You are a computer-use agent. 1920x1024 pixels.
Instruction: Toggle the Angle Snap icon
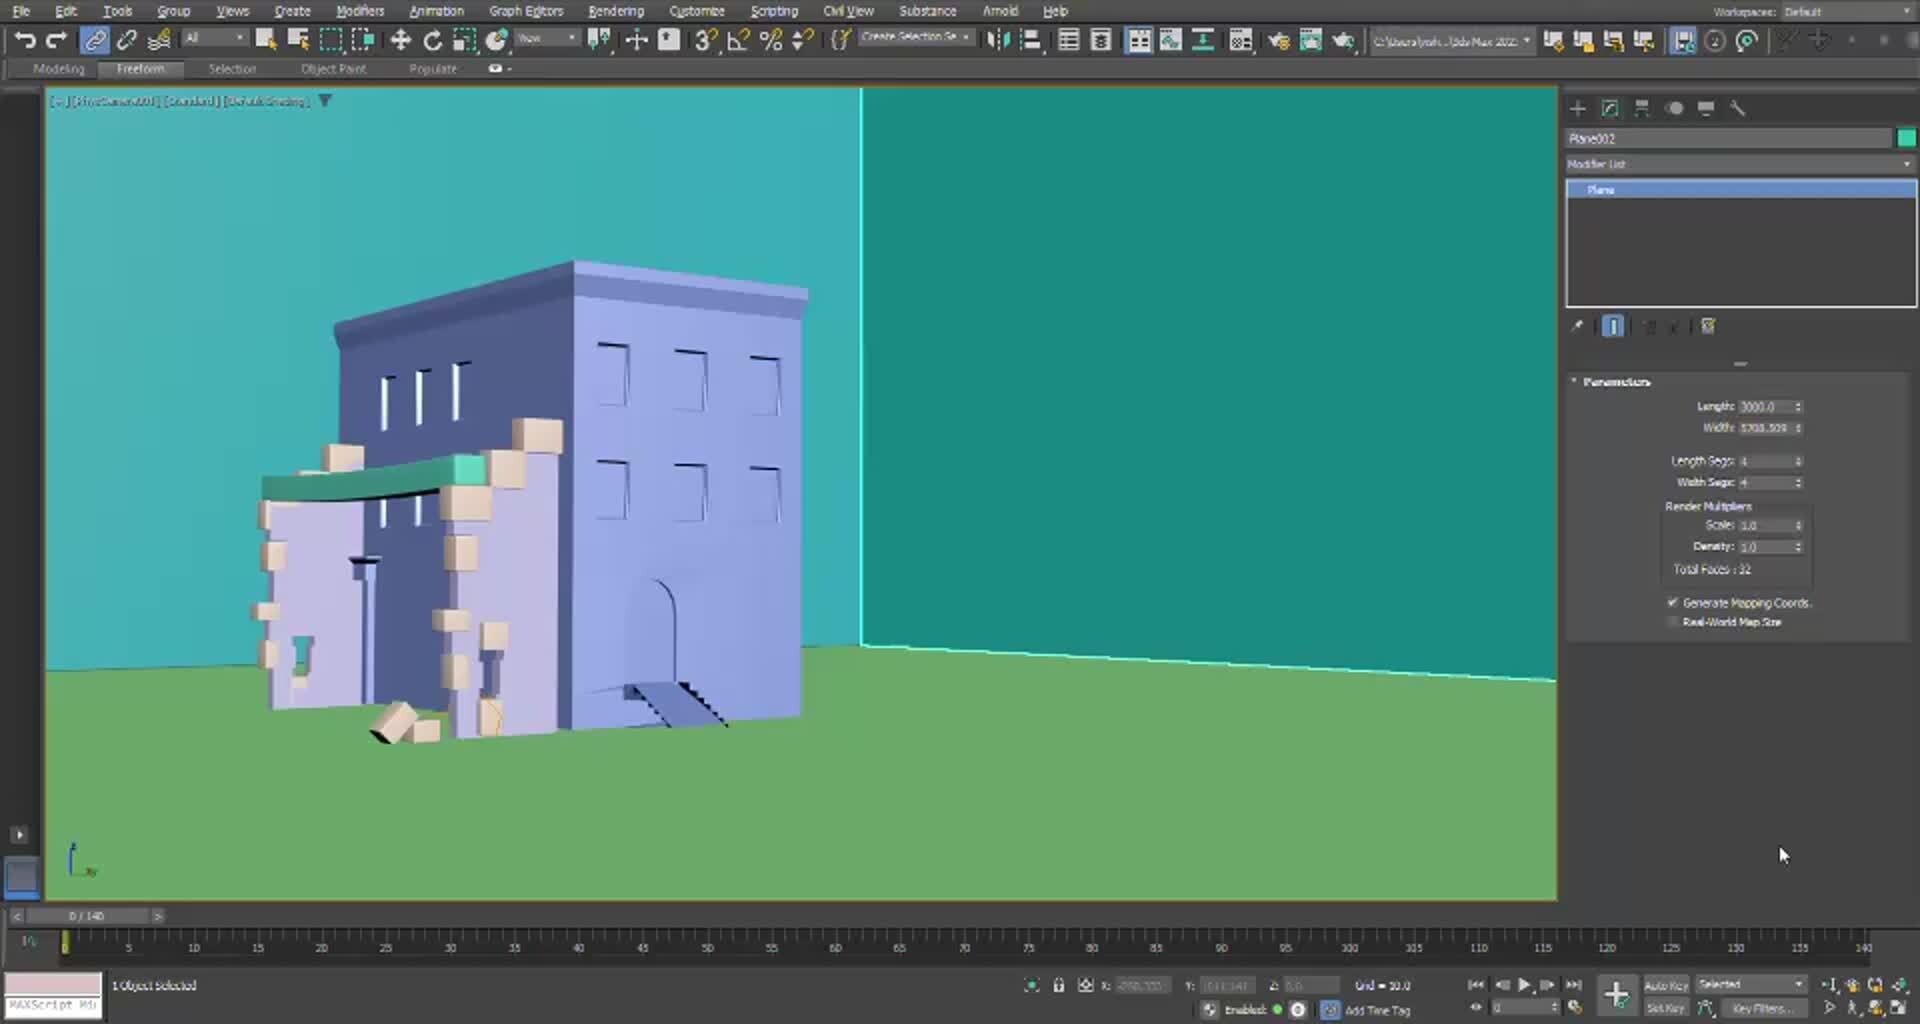pyautogui.click(x=738, y=40)
